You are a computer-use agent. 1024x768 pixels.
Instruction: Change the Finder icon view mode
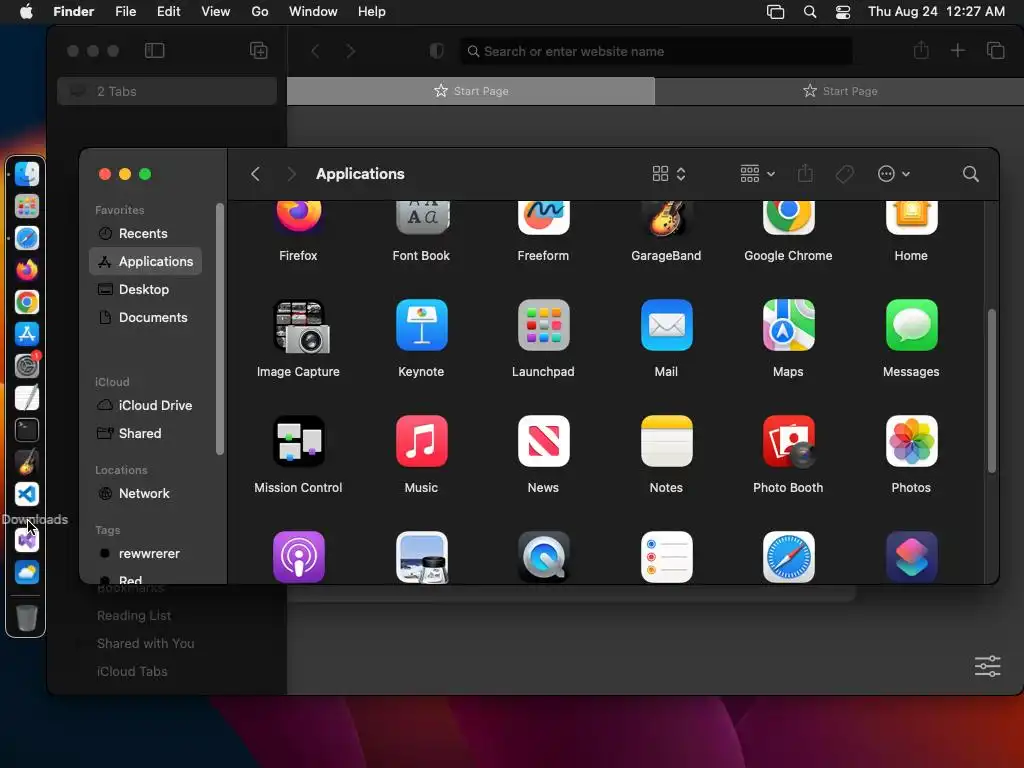pos(669,174)
